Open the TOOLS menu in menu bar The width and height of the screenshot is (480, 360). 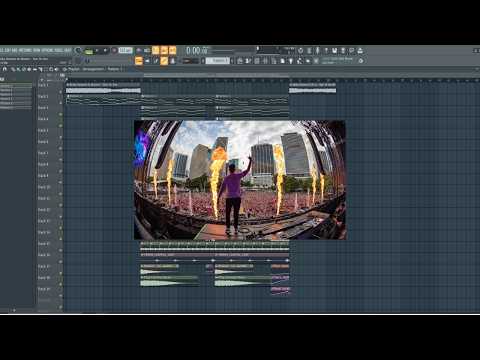point(59,50)
